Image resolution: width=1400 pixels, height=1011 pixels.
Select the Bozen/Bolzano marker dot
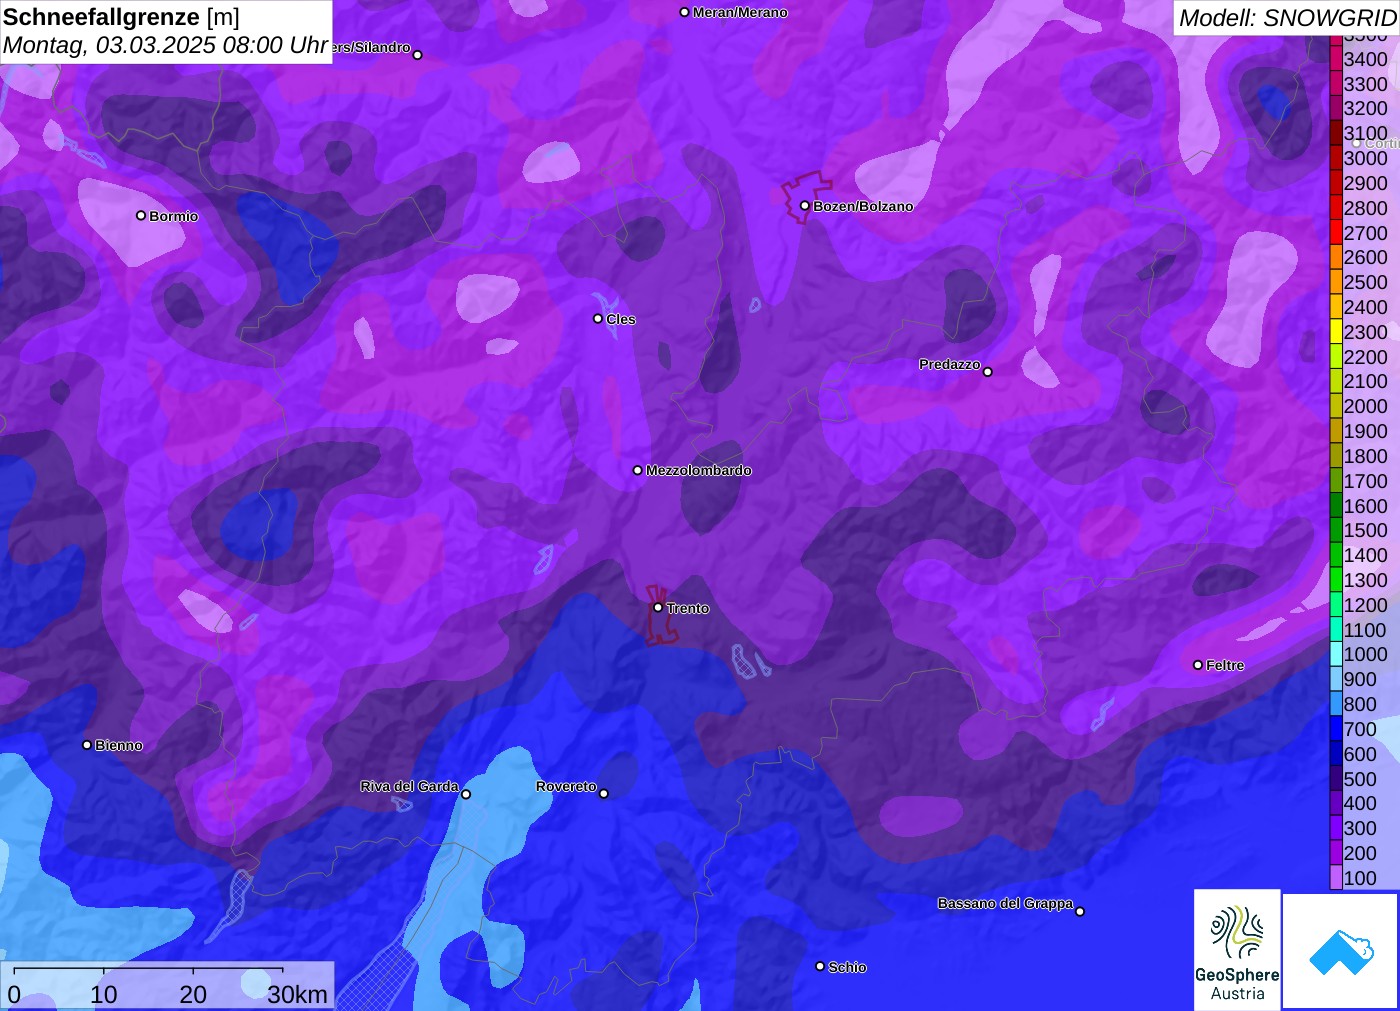pyautogui.click(x=804, y=206)
